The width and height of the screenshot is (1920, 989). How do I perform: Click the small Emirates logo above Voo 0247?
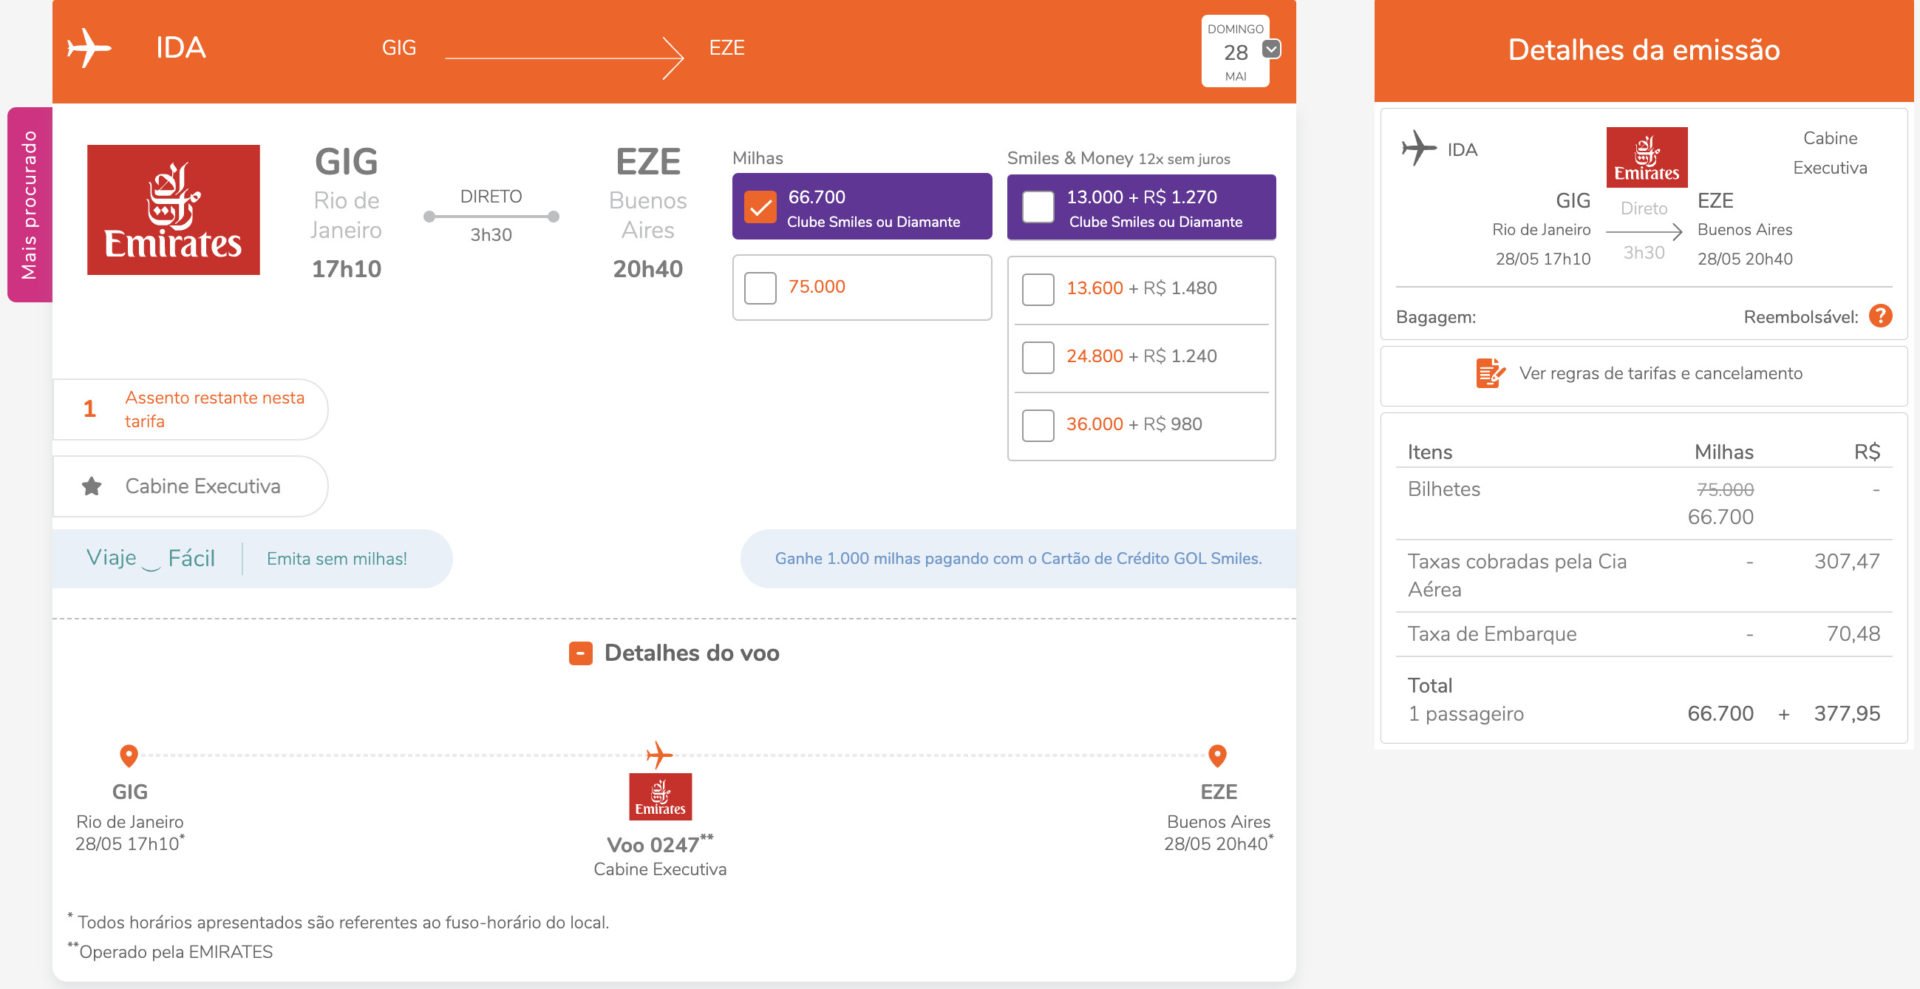point(660,796)
